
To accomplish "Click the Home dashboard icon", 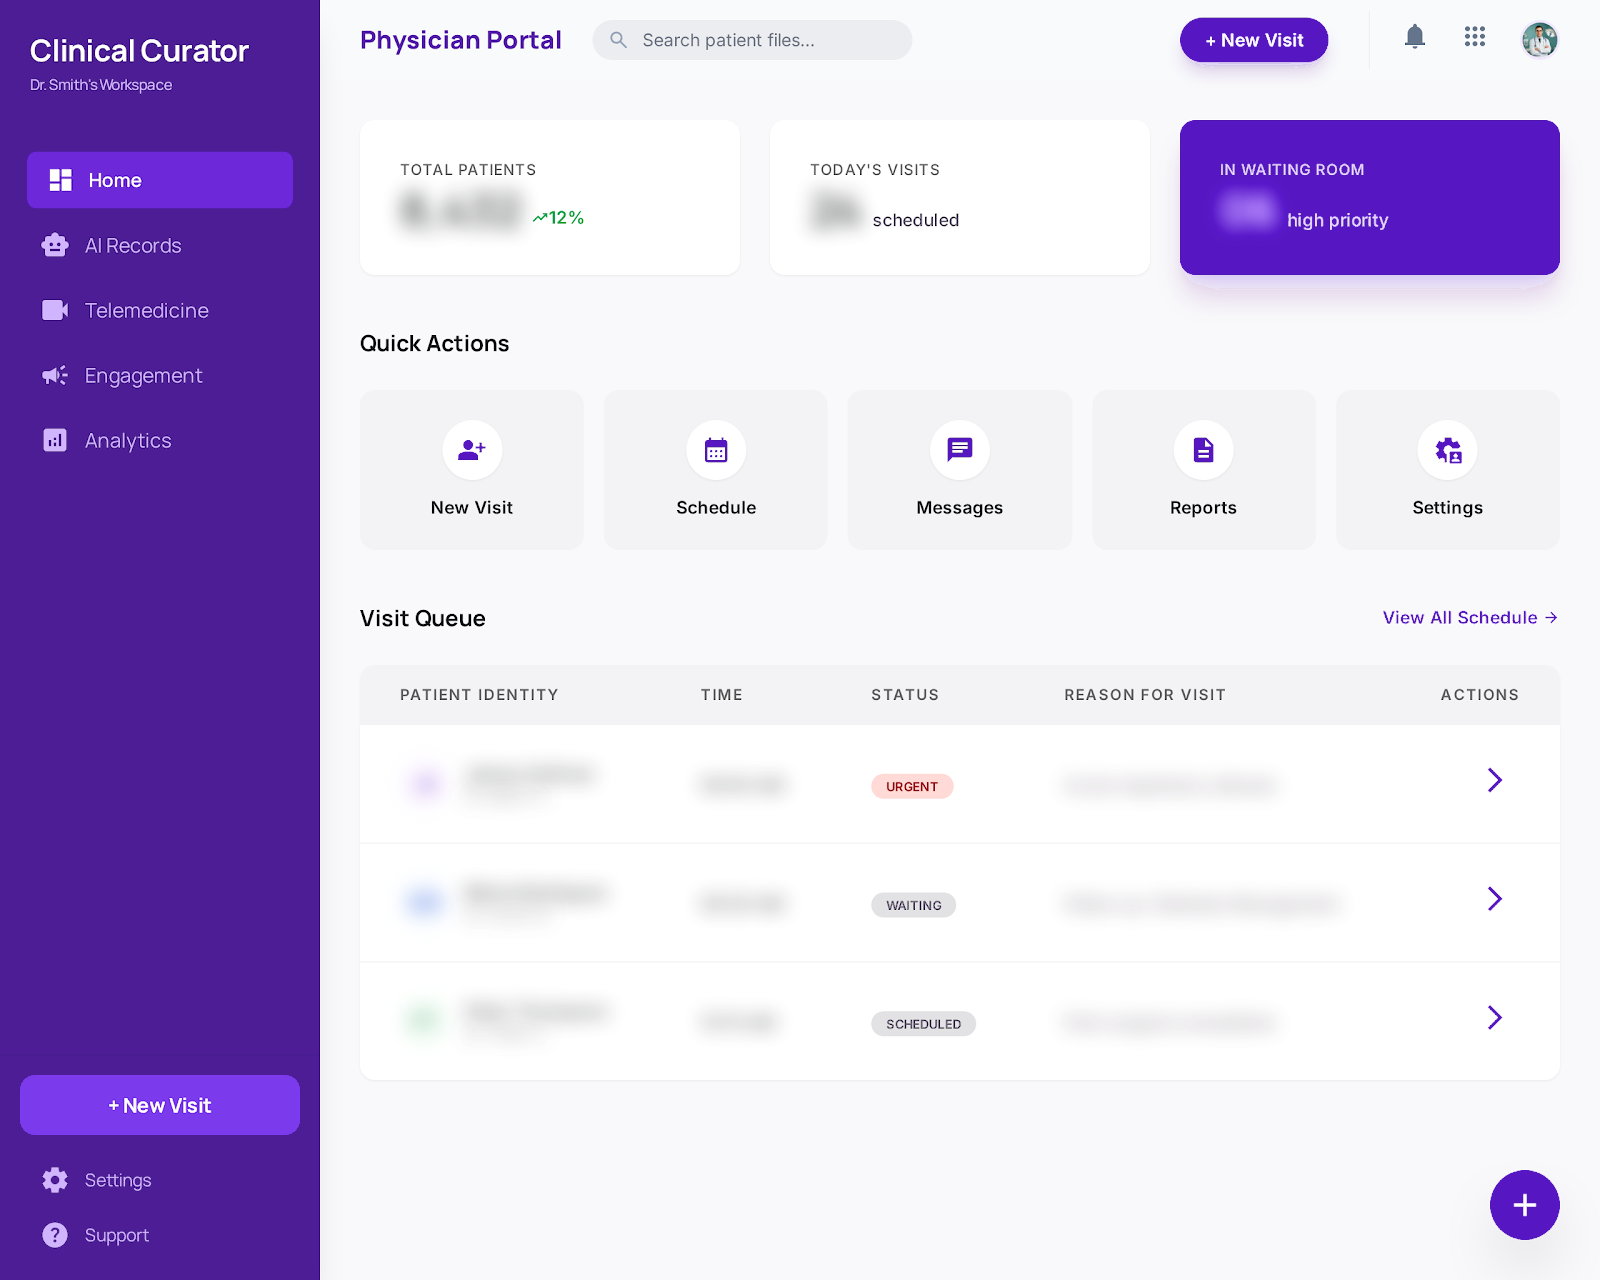I will pos(61,180).
